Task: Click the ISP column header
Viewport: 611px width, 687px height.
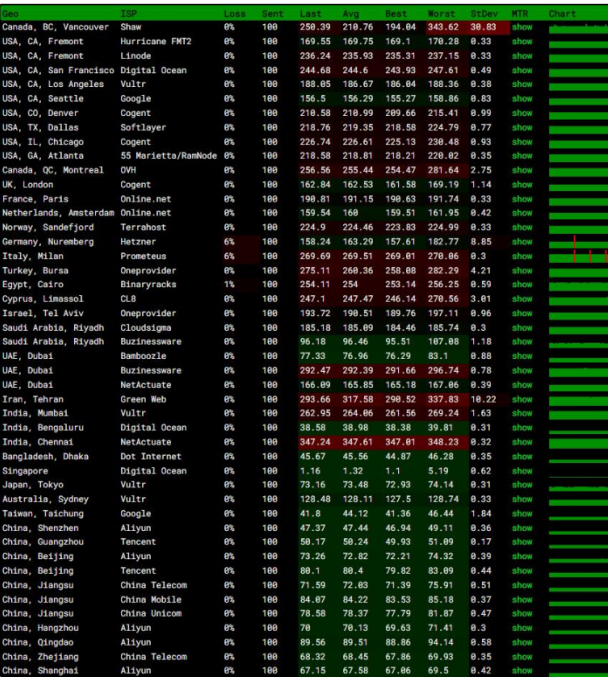Action: pyautogui.click(x=129, y=14)
